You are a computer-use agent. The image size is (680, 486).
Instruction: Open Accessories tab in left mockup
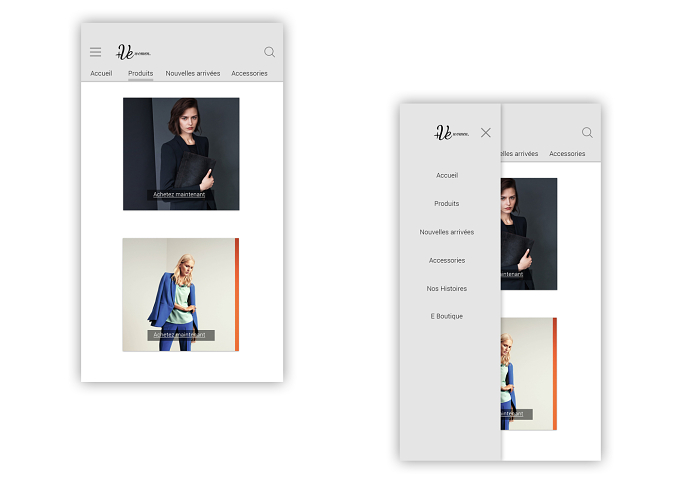point(249,73)
